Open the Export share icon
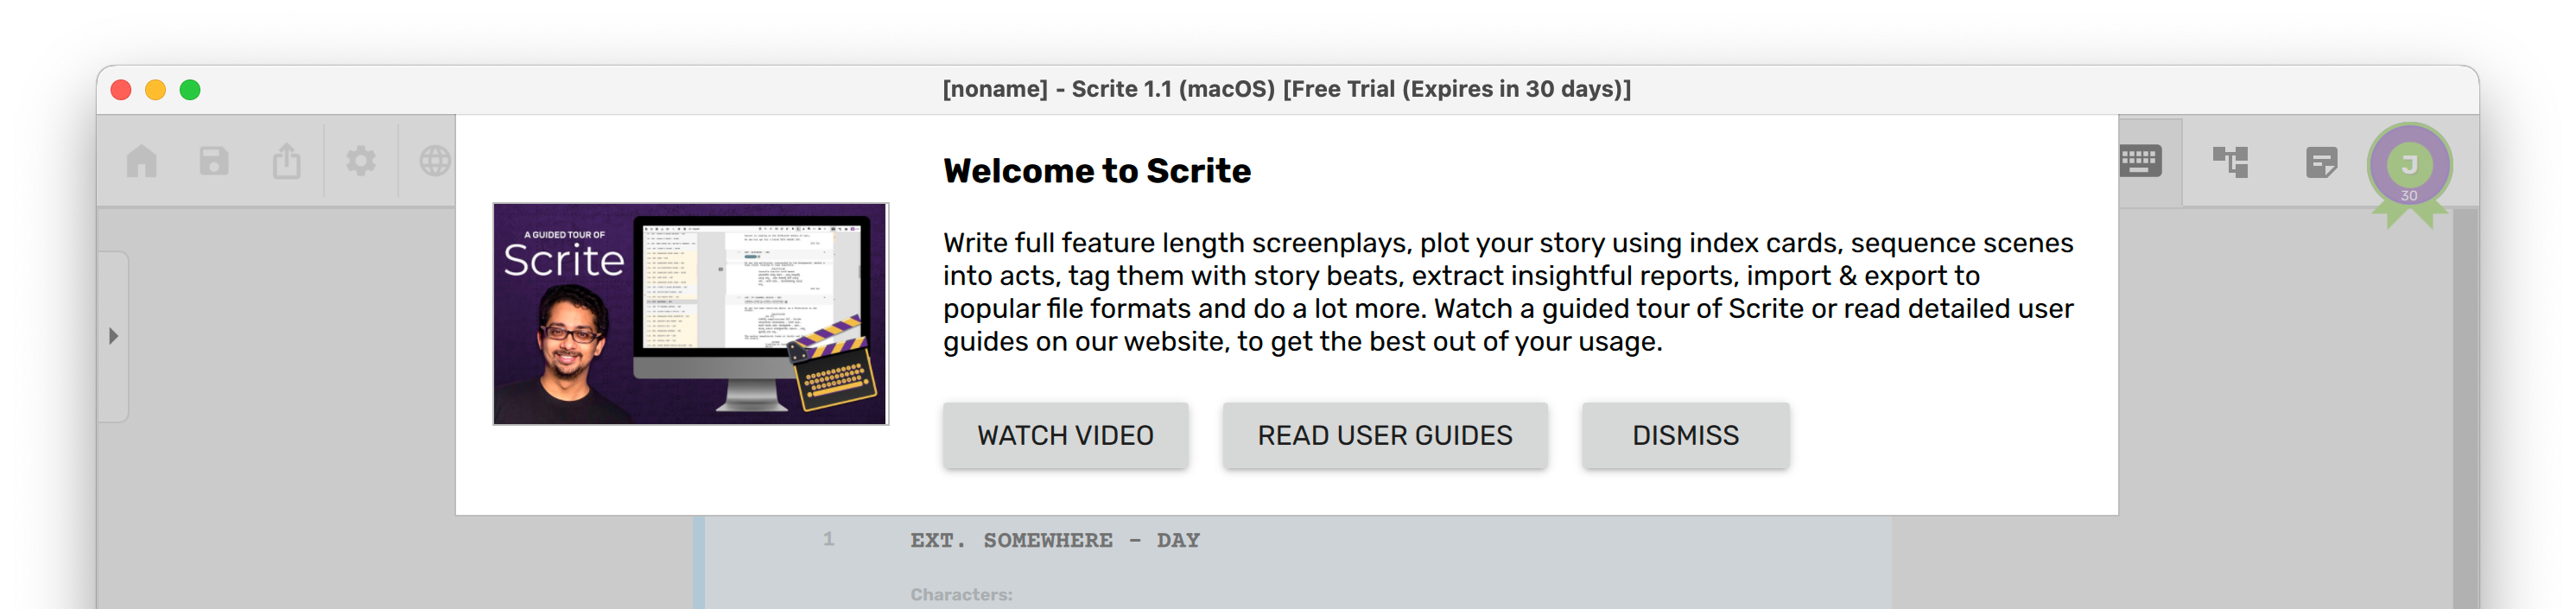The width and height of the screenshot is (2576, 609). pyautogui.click(x=287, y=160)
